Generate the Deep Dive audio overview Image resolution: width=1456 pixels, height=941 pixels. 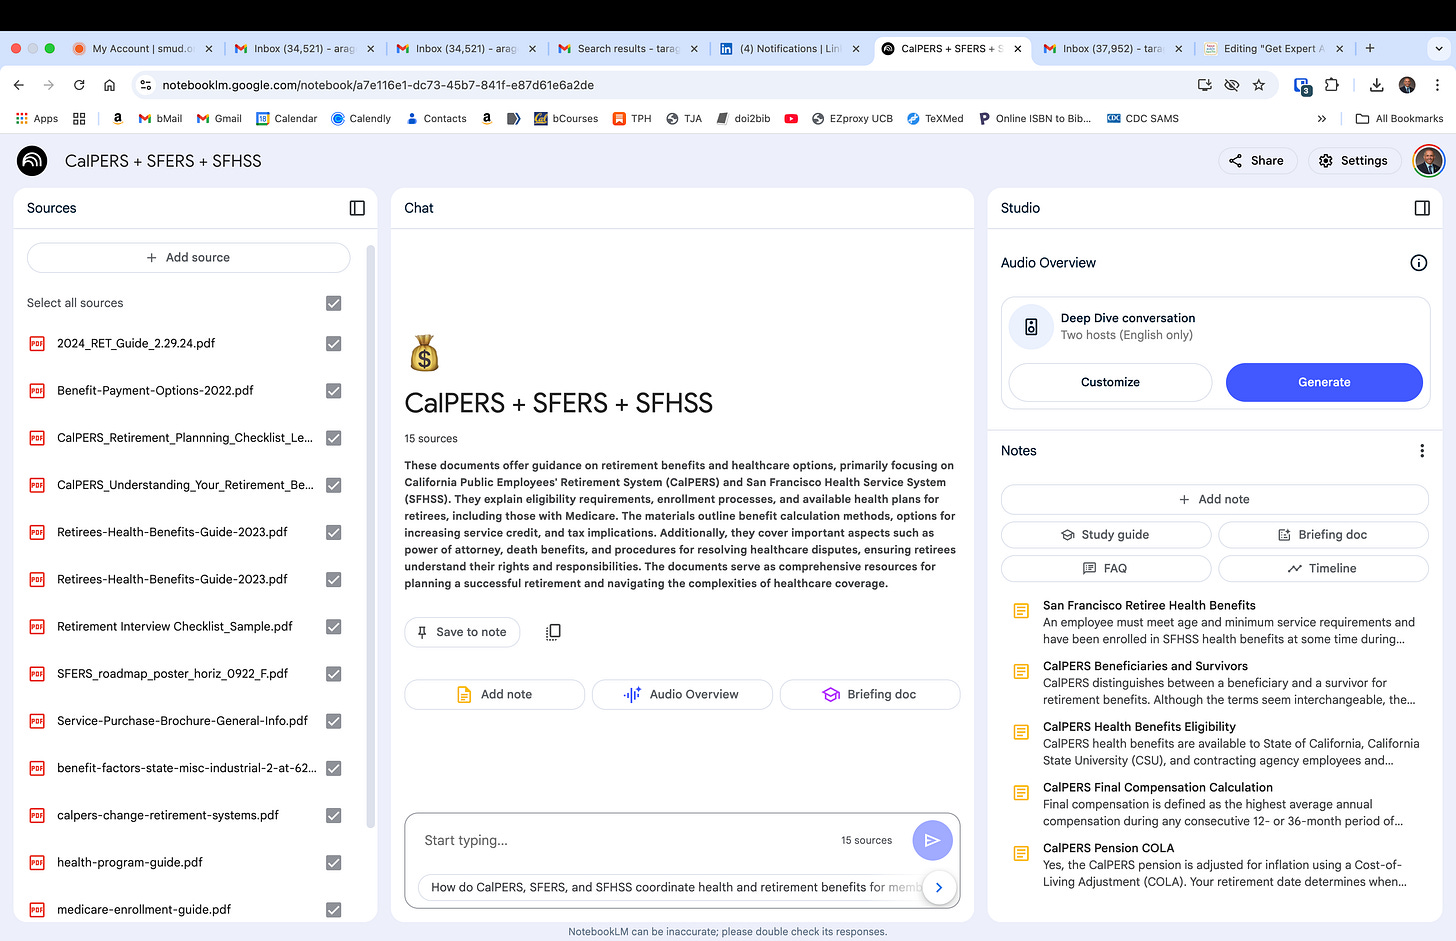1324,382
